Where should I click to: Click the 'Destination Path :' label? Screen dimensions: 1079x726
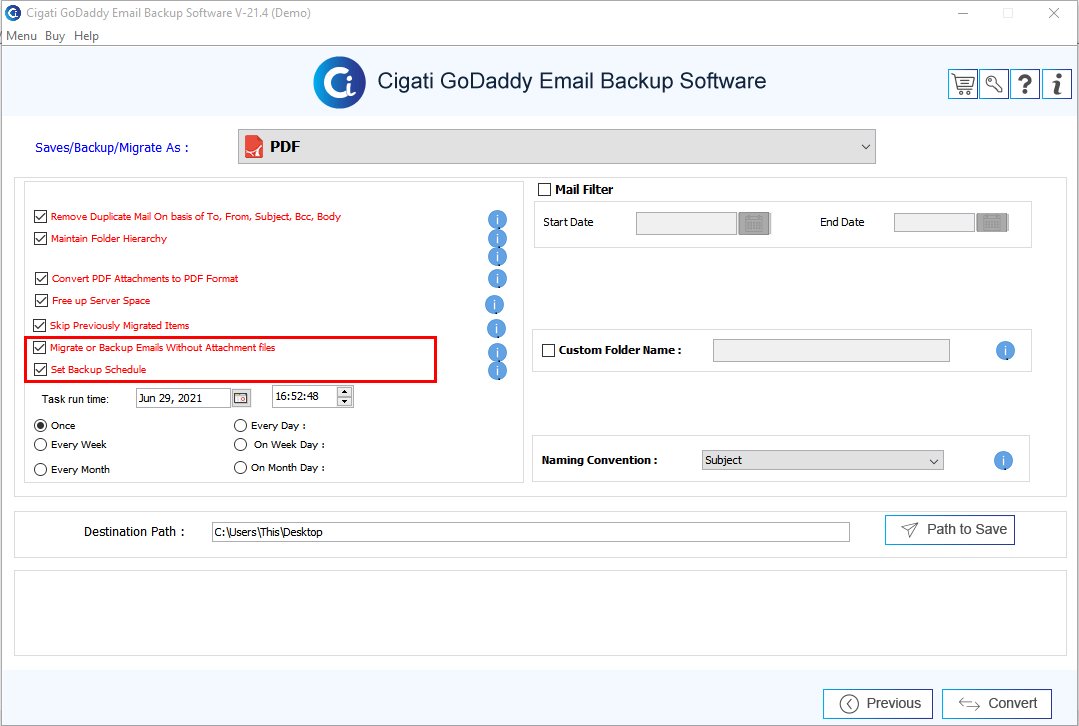tap(134, 532)
